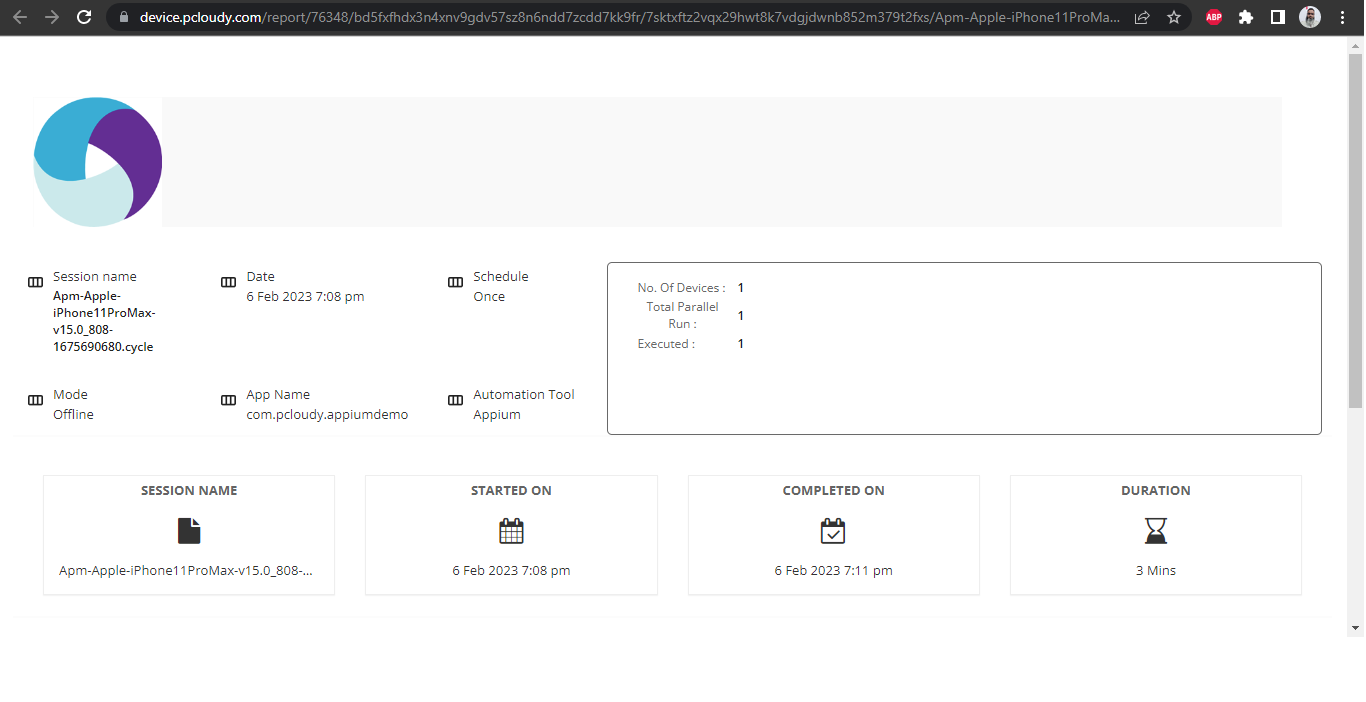This screenshot has width=1366, height=702.
Task: Select the date 6 Feb 2023 7:08 pm under Date
Action: 305,297
